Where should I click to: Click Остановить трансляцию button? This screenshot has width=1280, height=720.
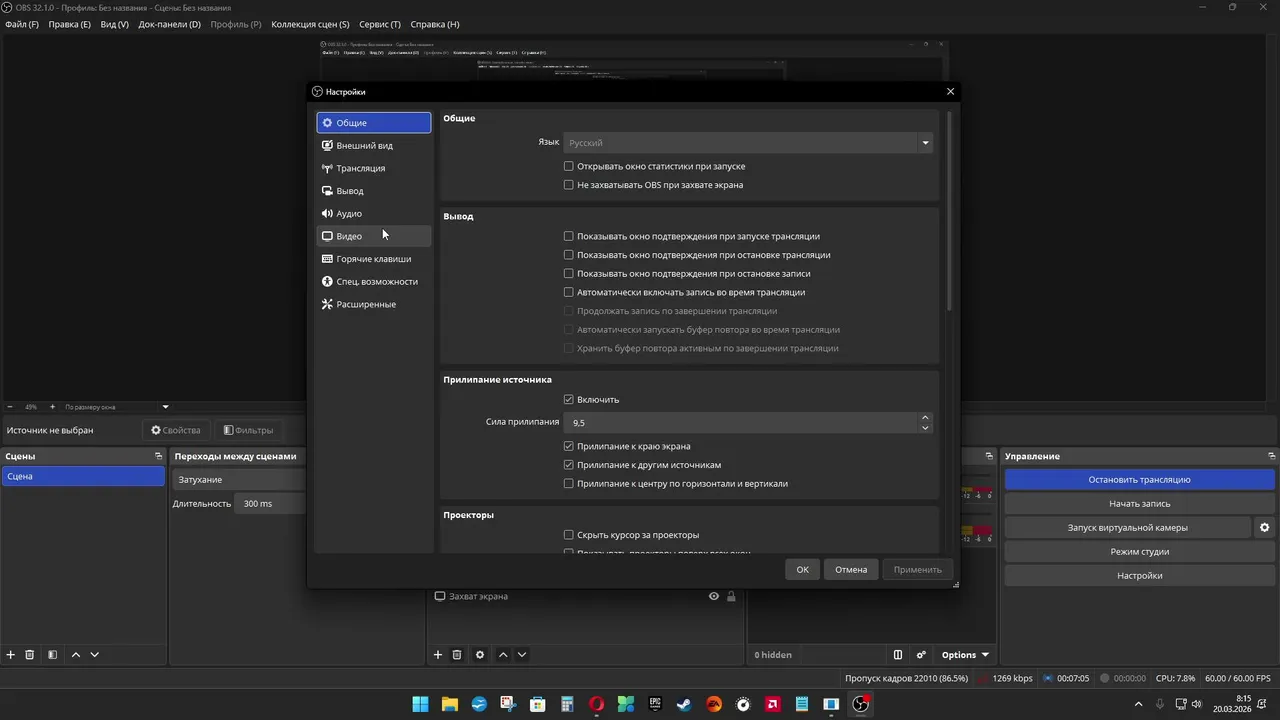coord(1139,480)
